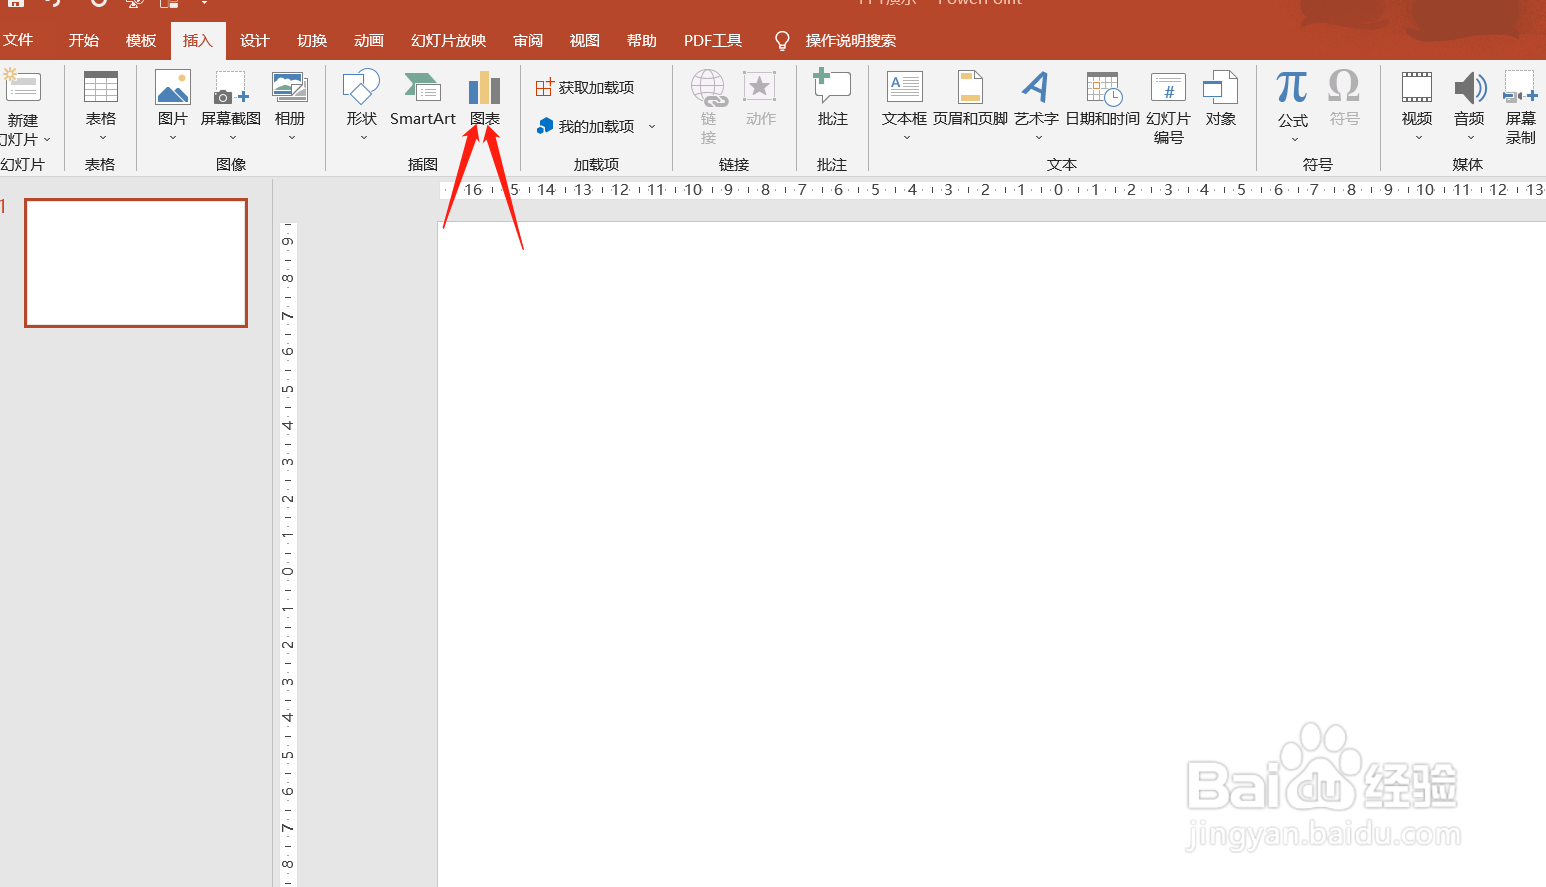Expand the Video (视频) dropdown arrow
The image size is (1546, 887).
point(1418,138)
